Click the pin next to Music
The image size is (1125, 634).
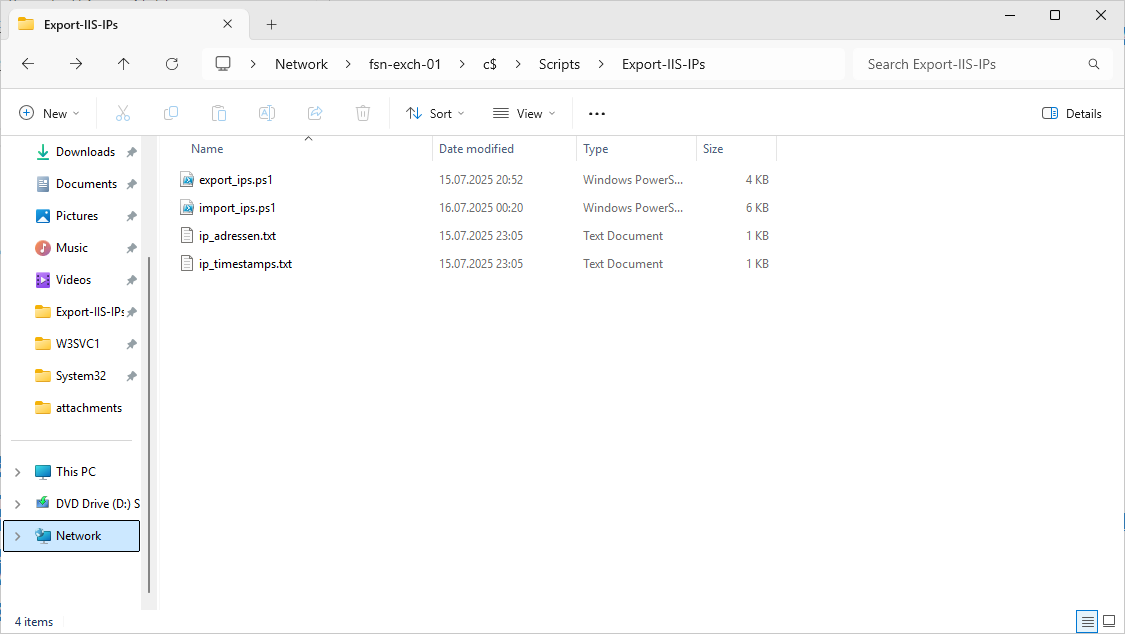131,248
